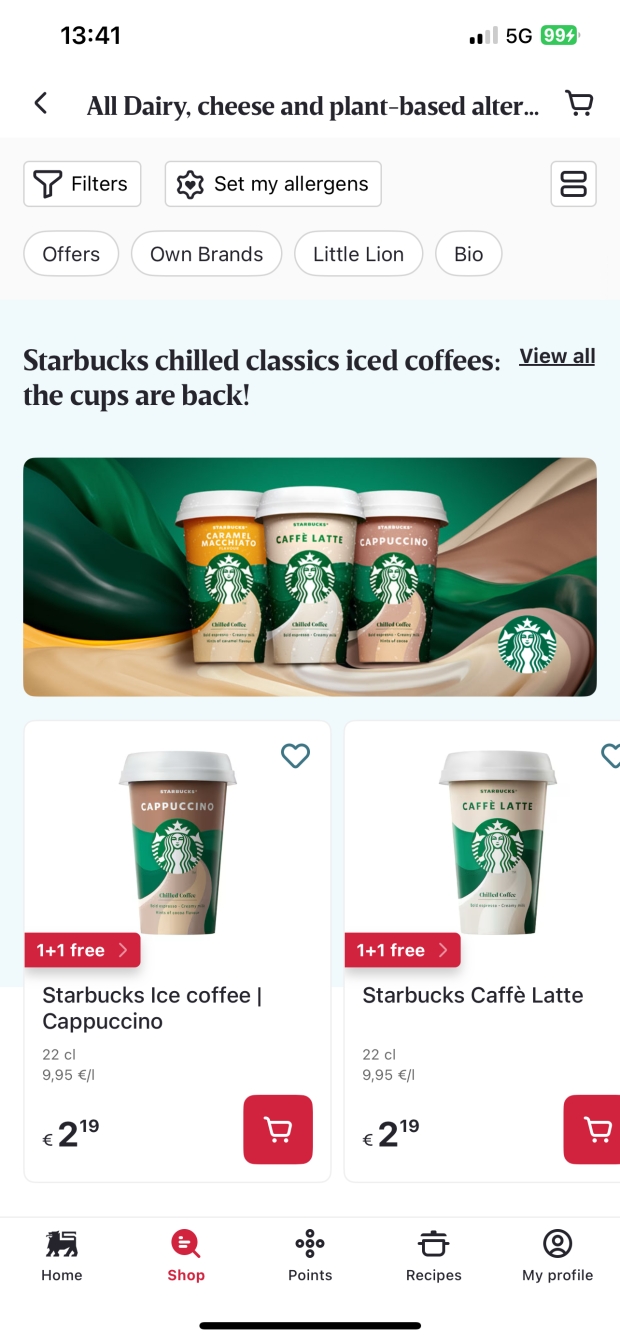Viewport: 620px width, 1341px height.
Task: Toggle the Offers filter chip
Action: (71, 254)
